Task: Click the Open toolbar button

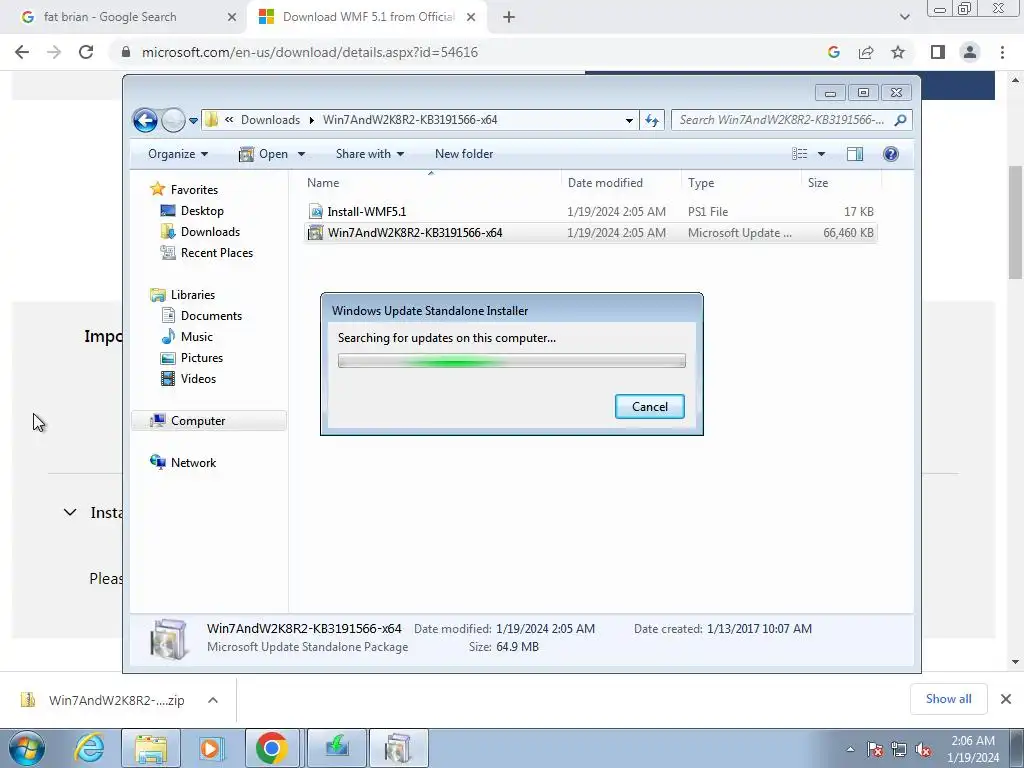Action: [264, 154]
